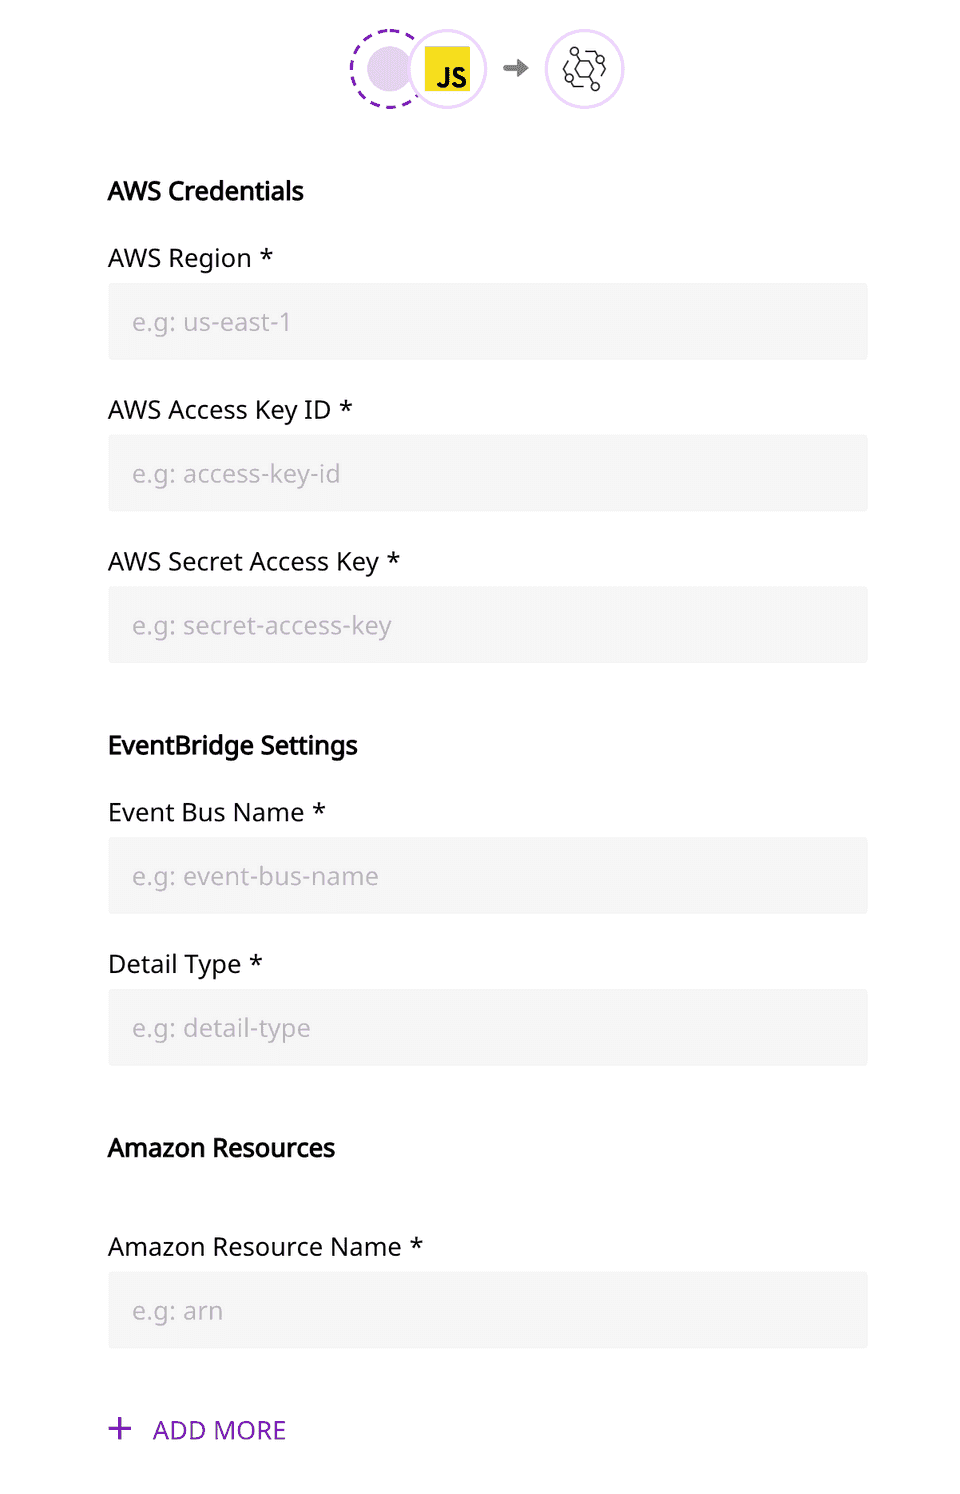Focus the Amazon Resource Name field

point(488,1310)
